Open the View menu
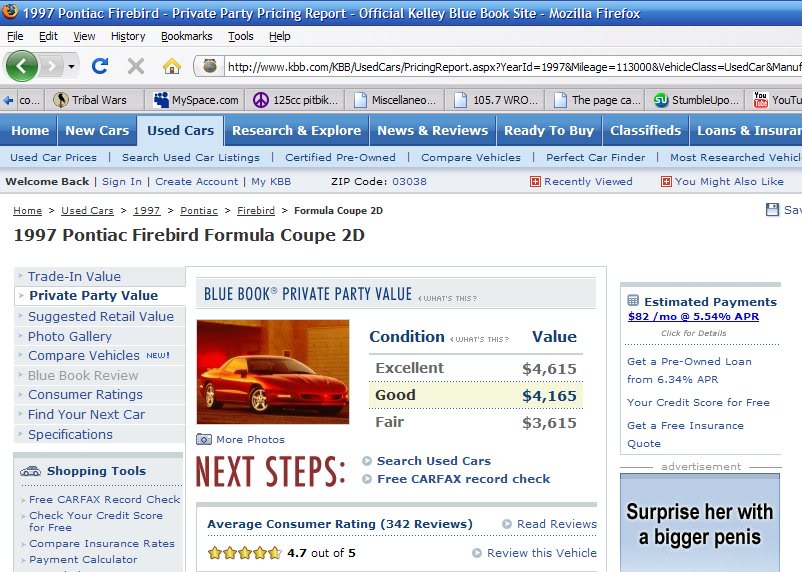Viewport: 802px width, 572px height. (x=84, y=36)
